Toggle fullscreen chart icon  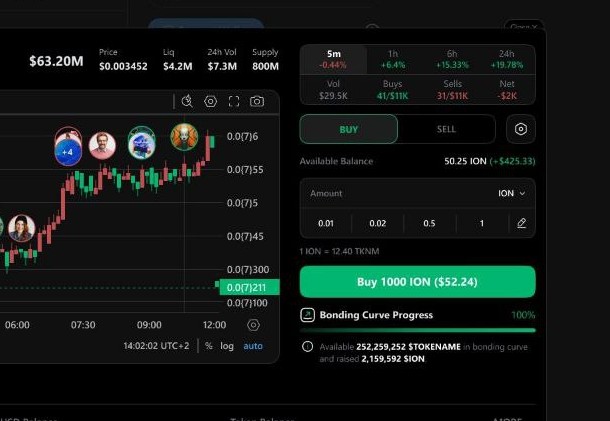234,102
